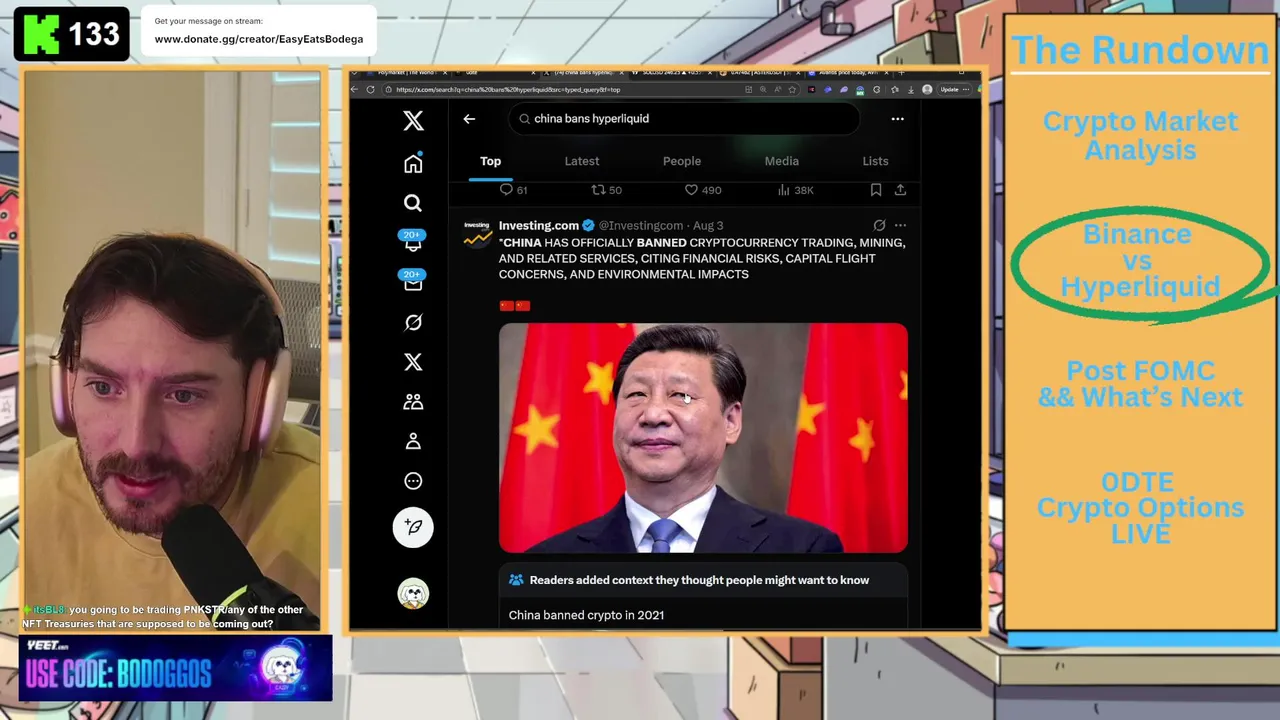Screen dimensions: 1280x720
Task: Open Explore search in X sidebar
Action: coord(413,203)
